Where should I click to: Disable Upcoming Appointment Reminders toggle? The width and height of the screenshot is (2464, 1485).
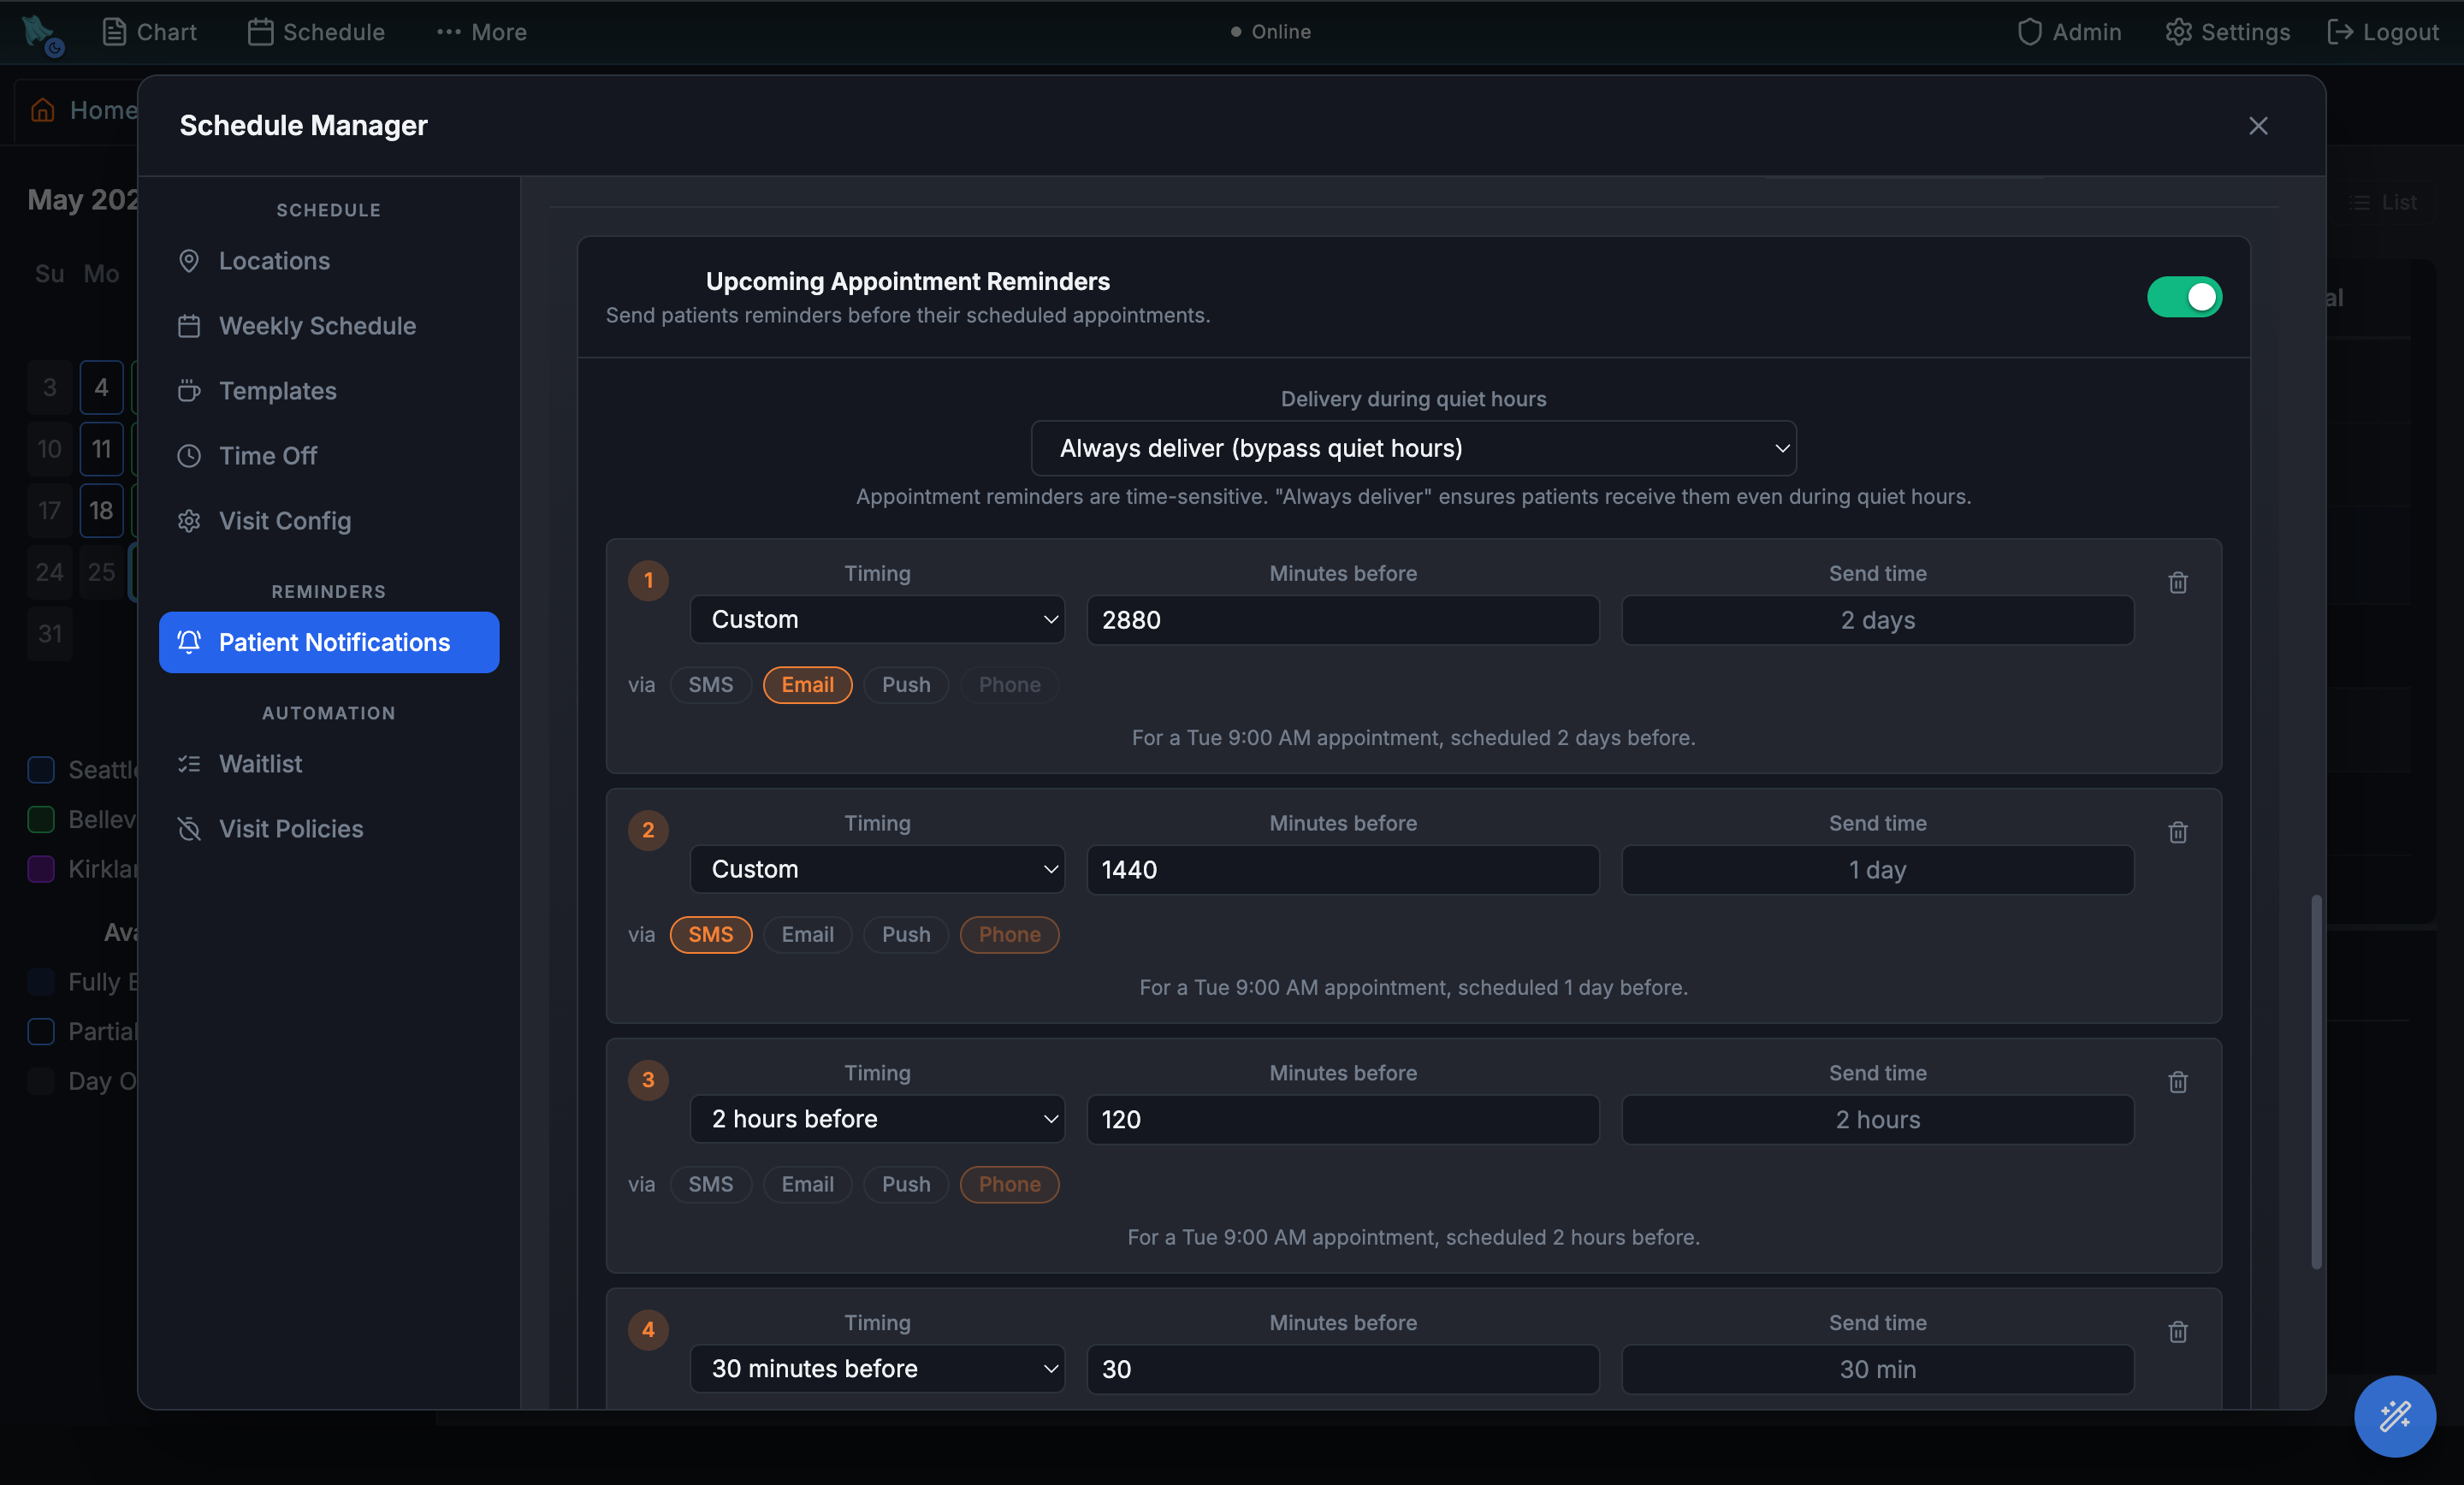2184,297
